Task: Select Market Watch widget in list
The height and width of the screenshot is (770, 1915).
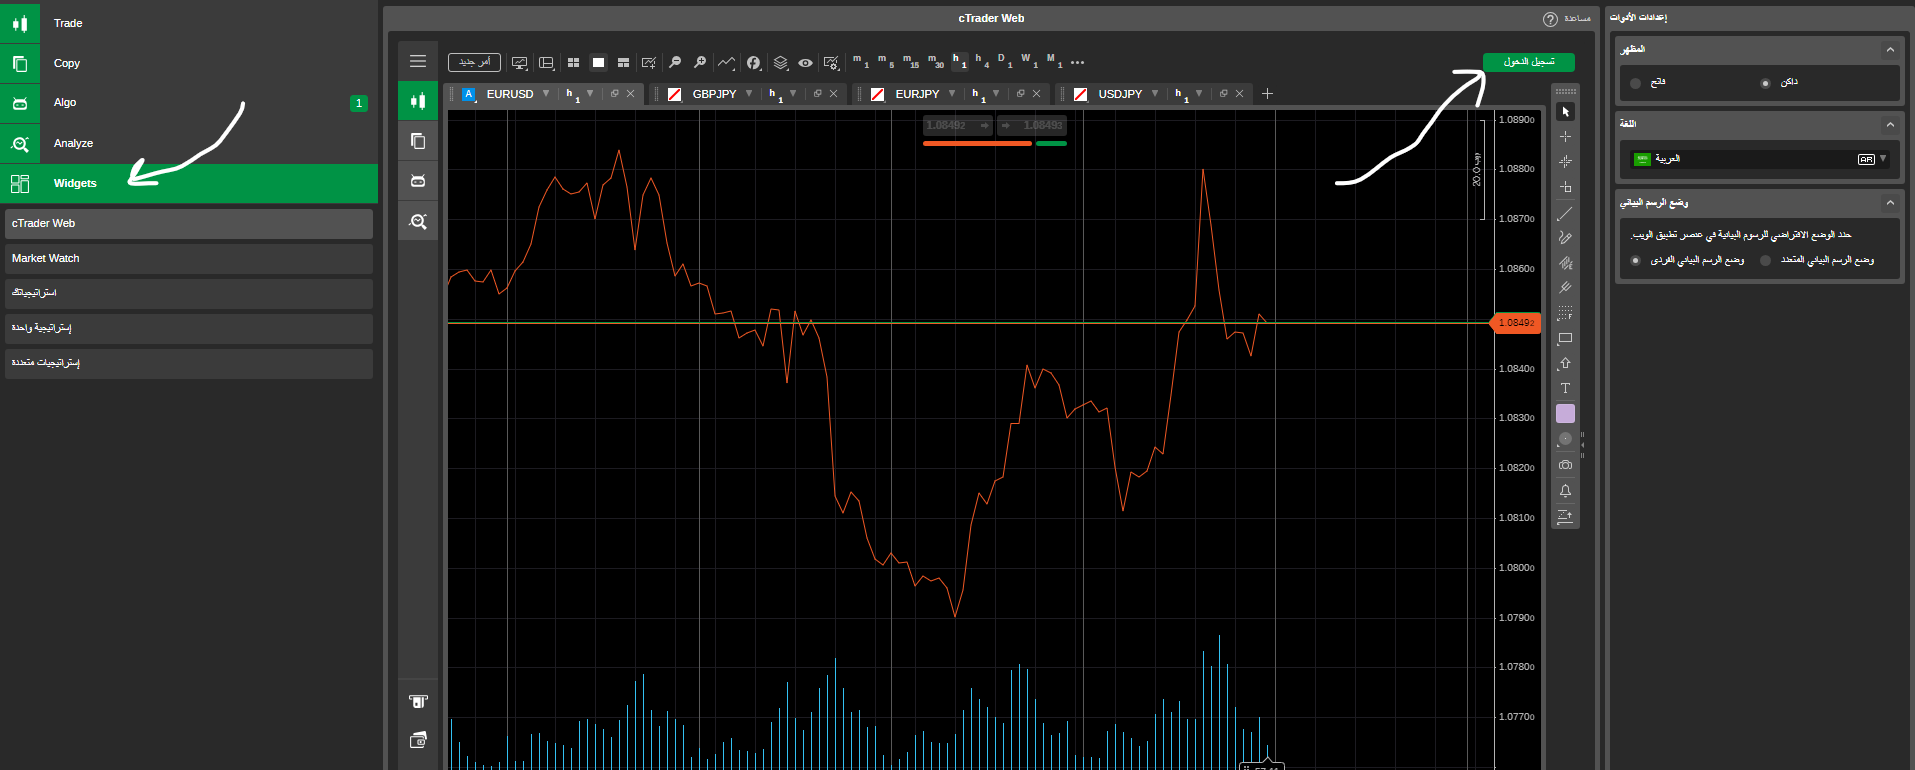Action: point(189,258)
